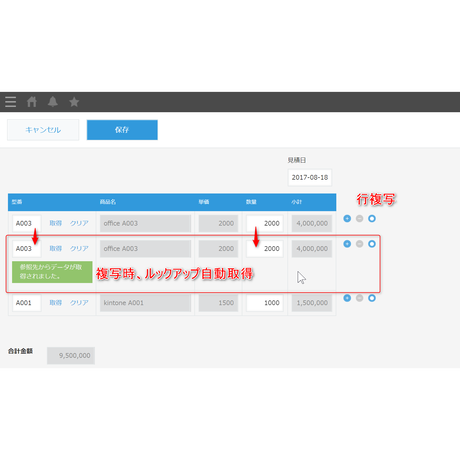The height and width of the screenshot is (460, 460).
Task: Click クリア link in the first A003 row
Action: [79, 223]
